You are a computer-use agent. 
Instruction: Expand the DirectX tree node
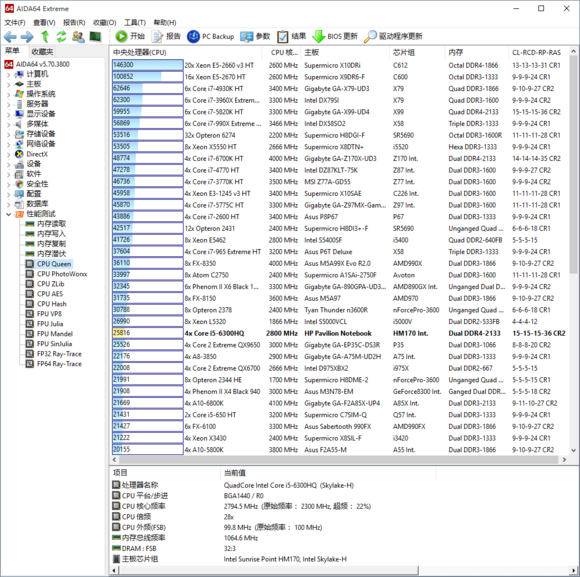click(9, 154)
